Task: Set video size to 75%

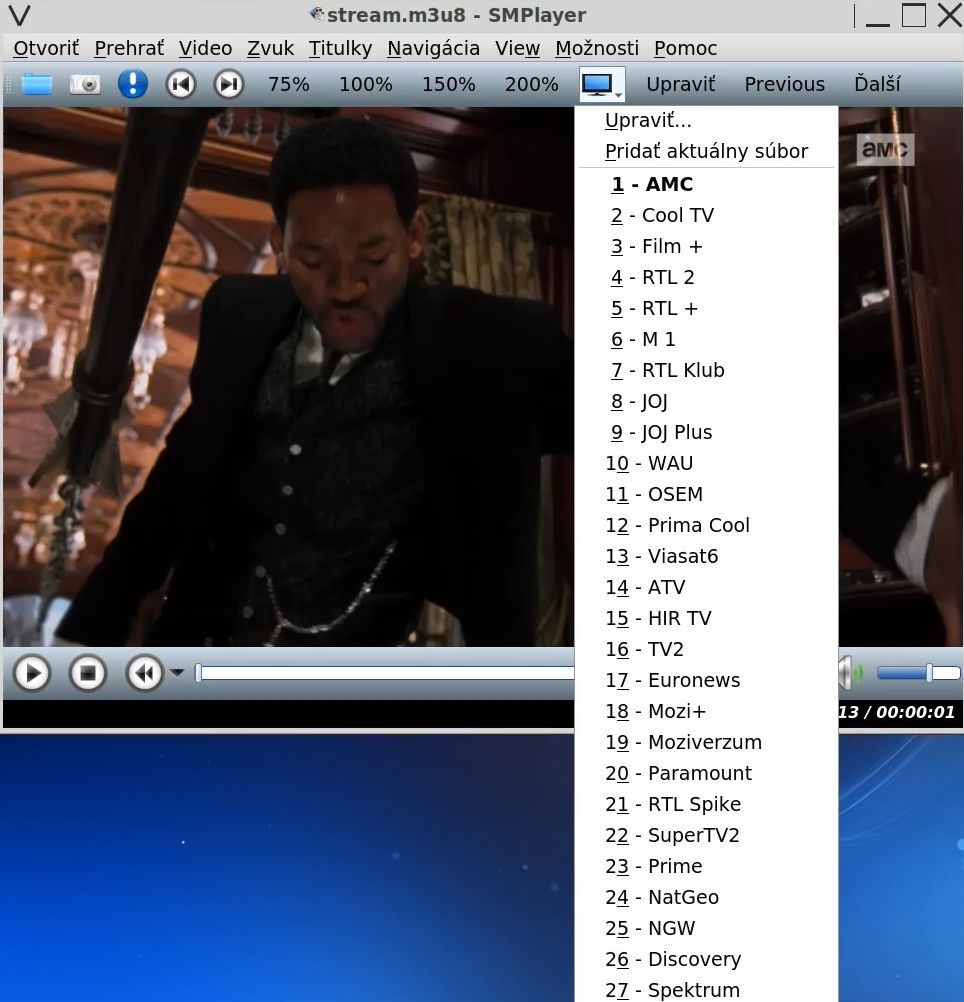Action: click(x=288, y=85)
